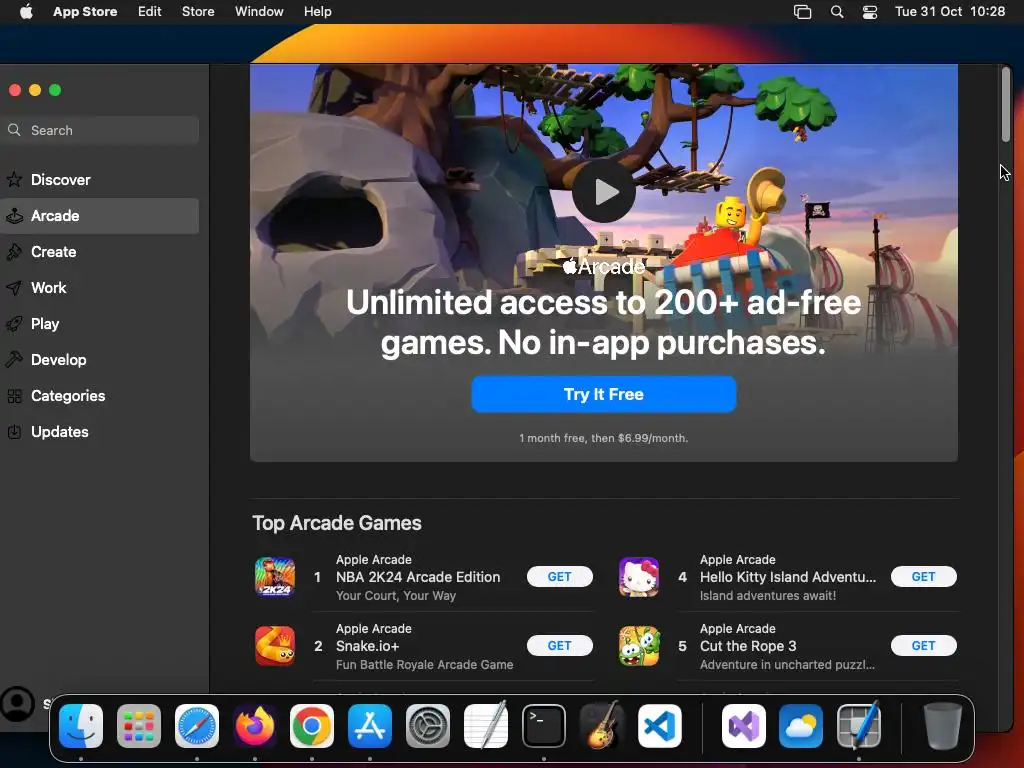Open Finder from the dock
The image size is (1024, 768).
[x=81, y=726]
